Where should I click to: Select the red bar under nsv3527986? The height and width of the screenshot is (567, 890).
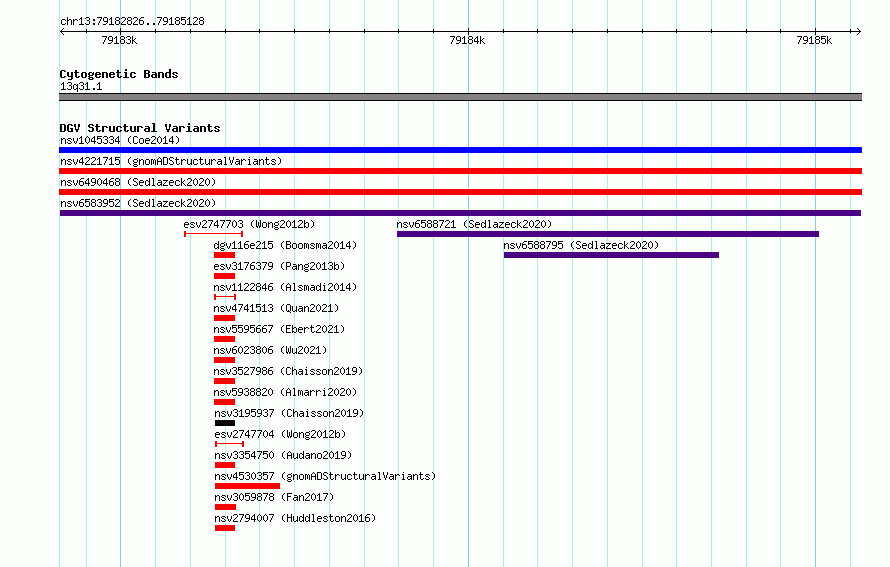point(224,381)
